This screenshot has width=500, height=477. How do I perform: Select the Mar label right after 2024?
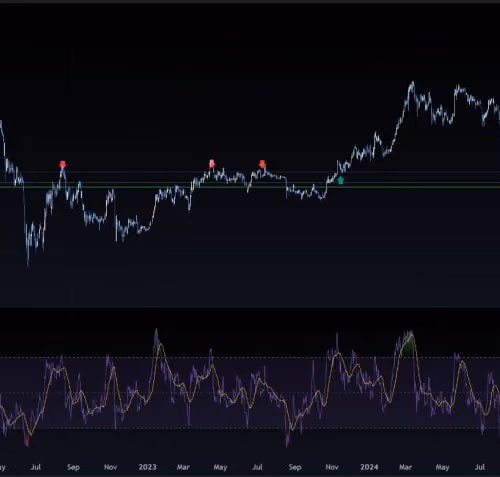click(x=405, y=467)
